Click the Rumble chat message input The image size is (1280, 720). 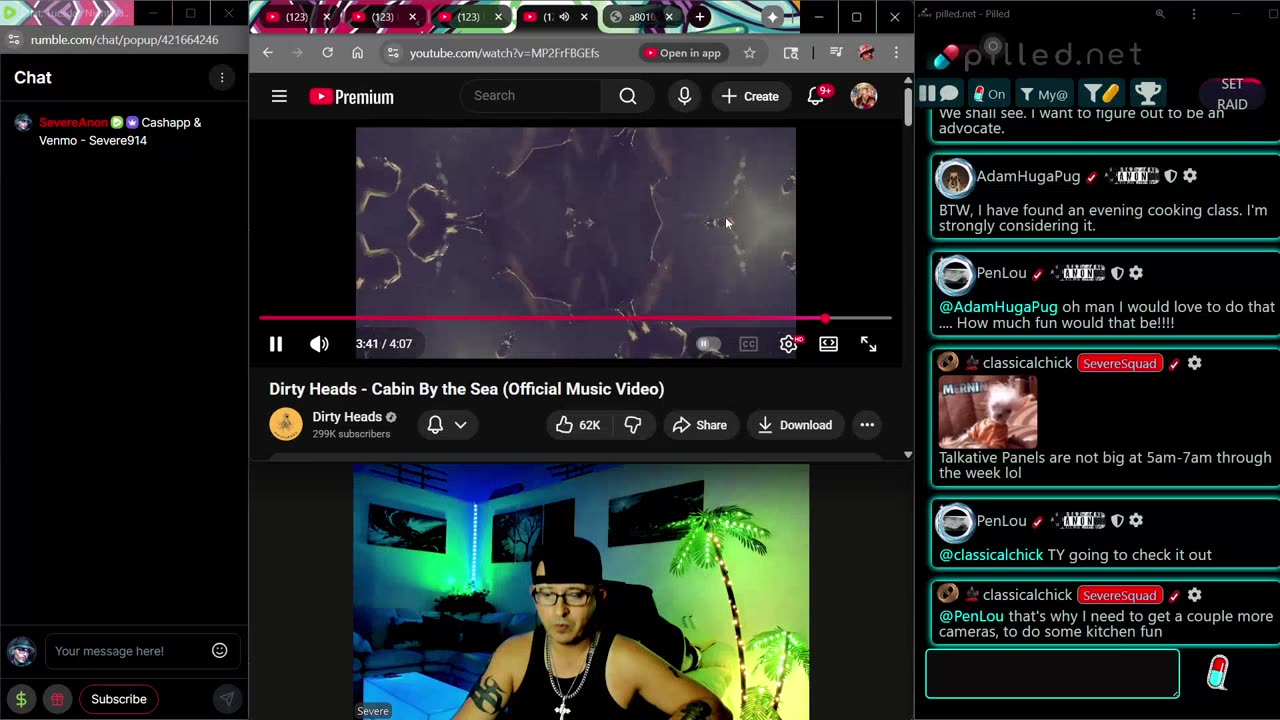point(127,651)
